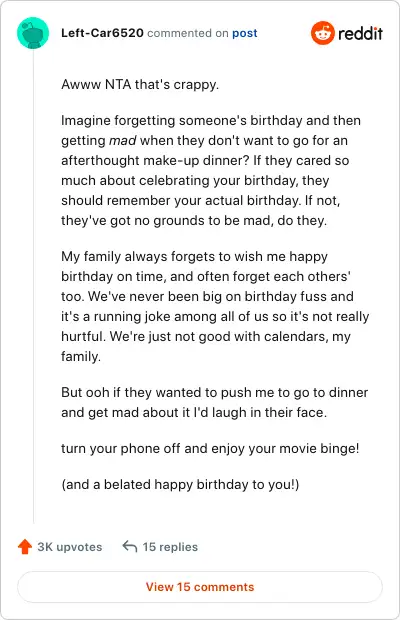This screenshot has height=620, width=400.
Task: Click the italic word "mad"
Action: [123, 140]
